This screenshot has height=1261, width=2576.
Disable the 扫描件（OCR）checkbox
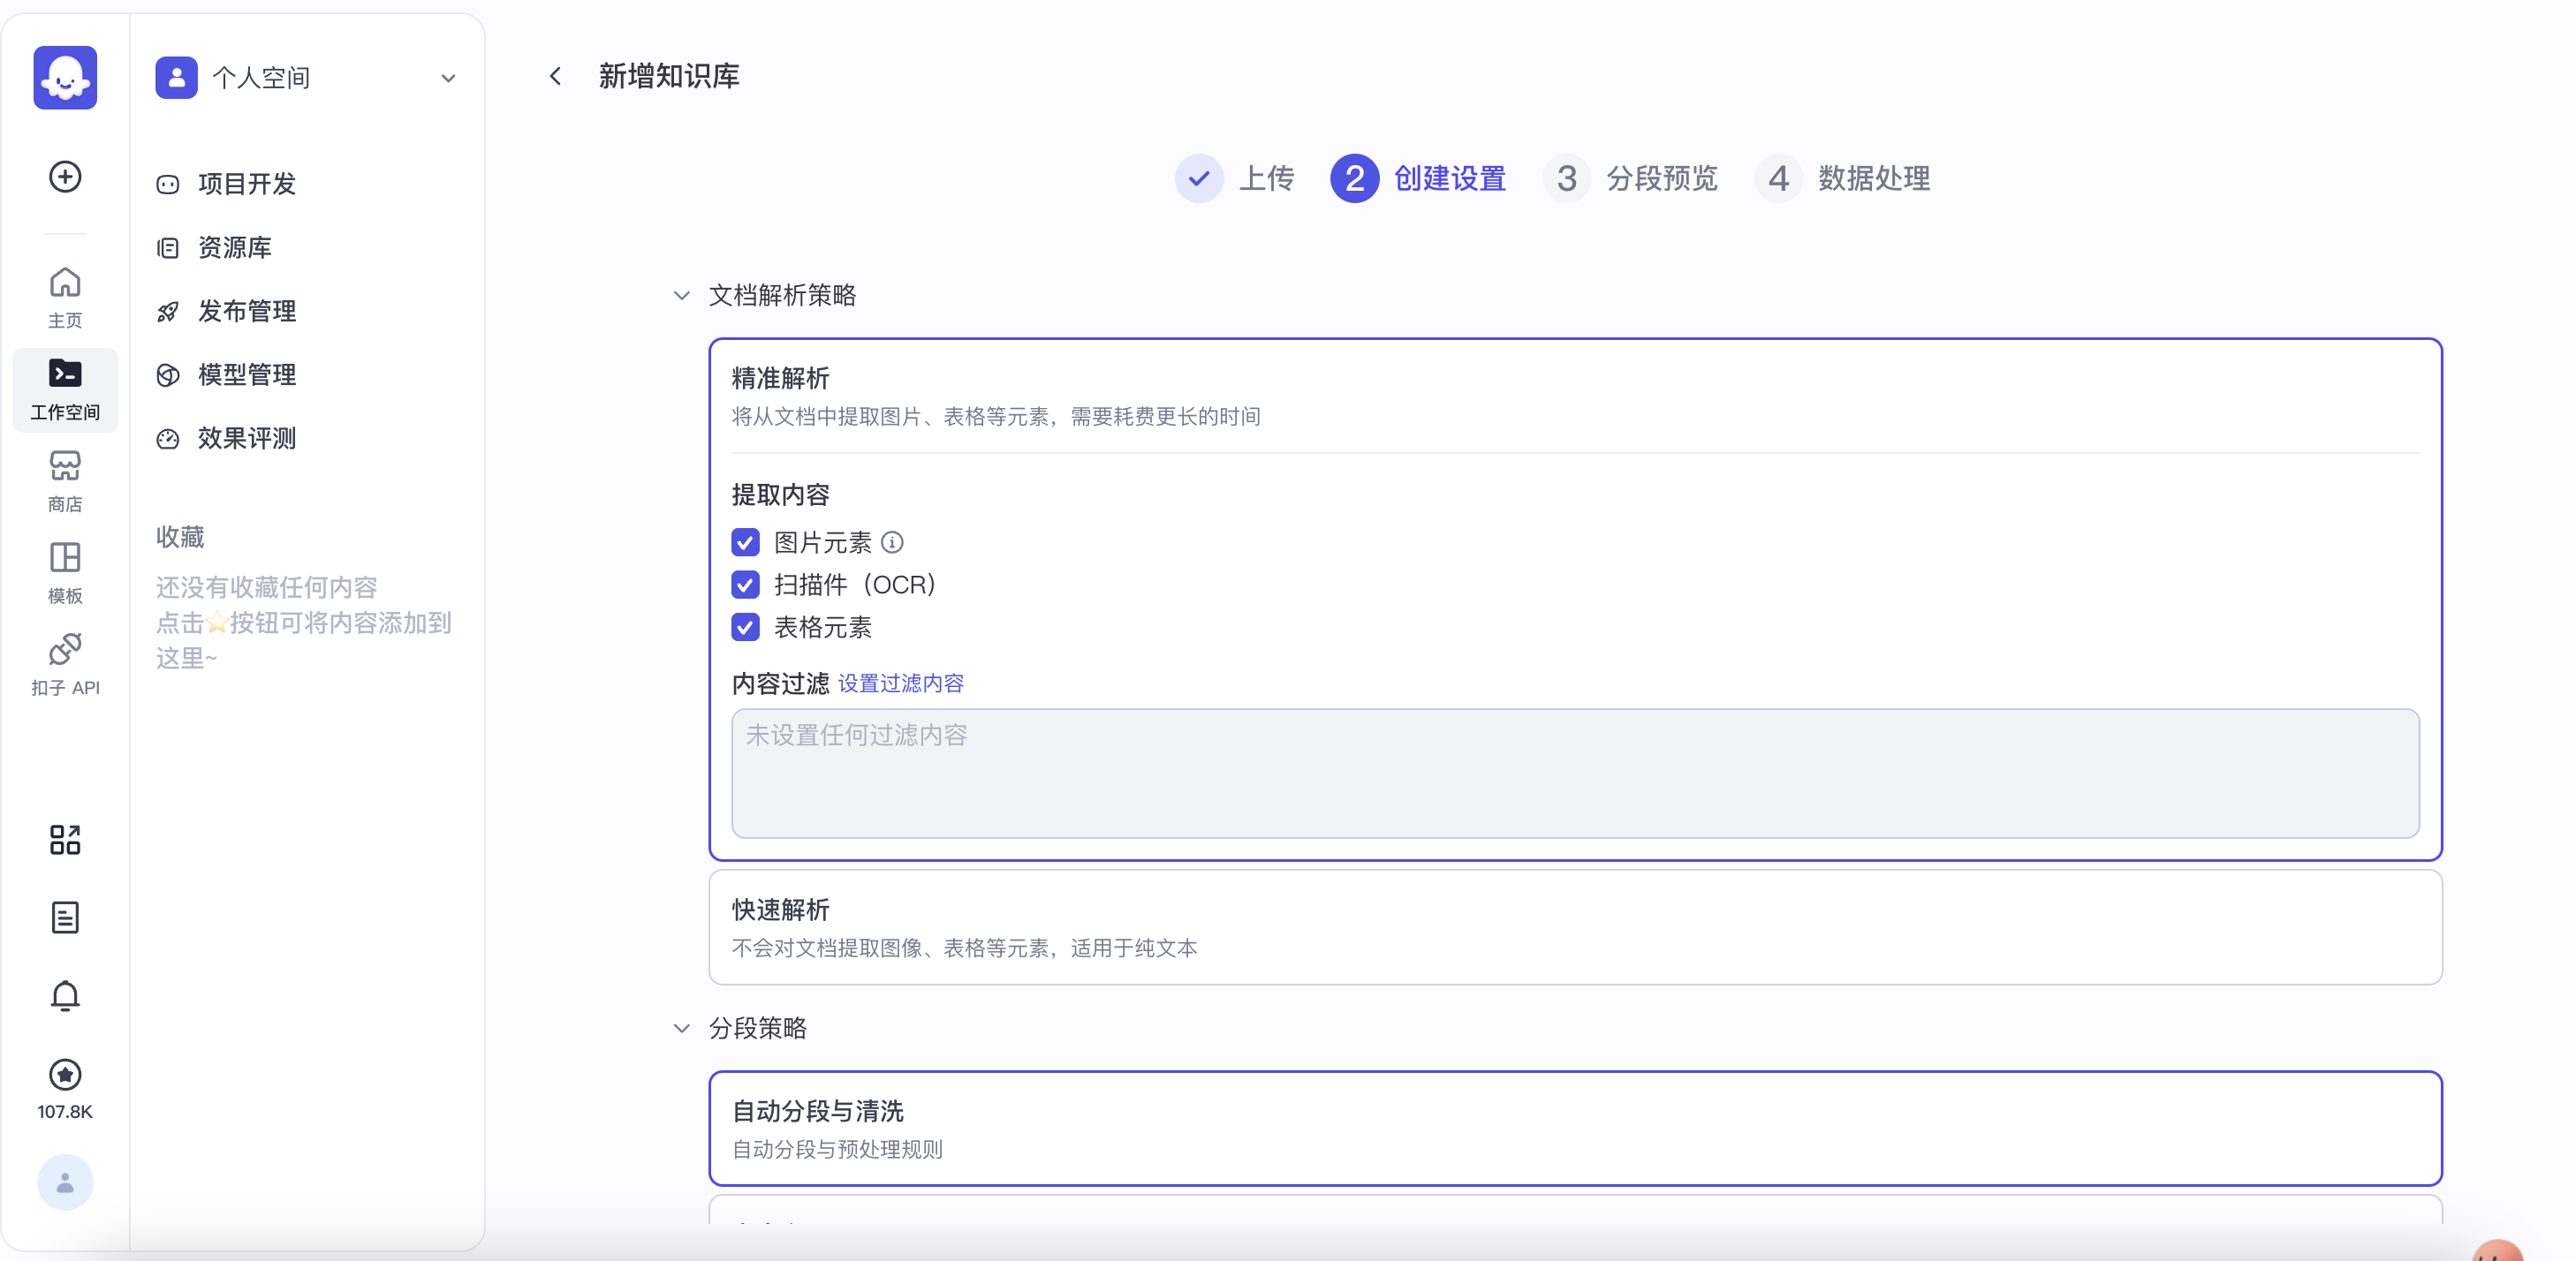pos(745,585)
